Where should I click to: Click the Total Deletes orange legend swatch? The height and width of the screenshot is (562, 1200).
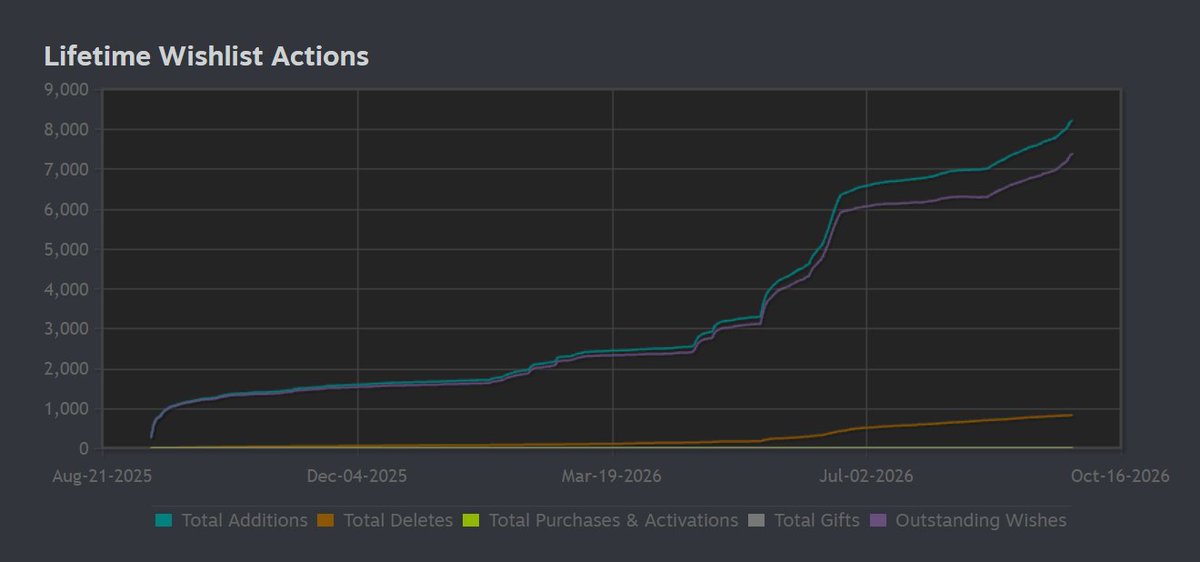click(x=325, y=521)
